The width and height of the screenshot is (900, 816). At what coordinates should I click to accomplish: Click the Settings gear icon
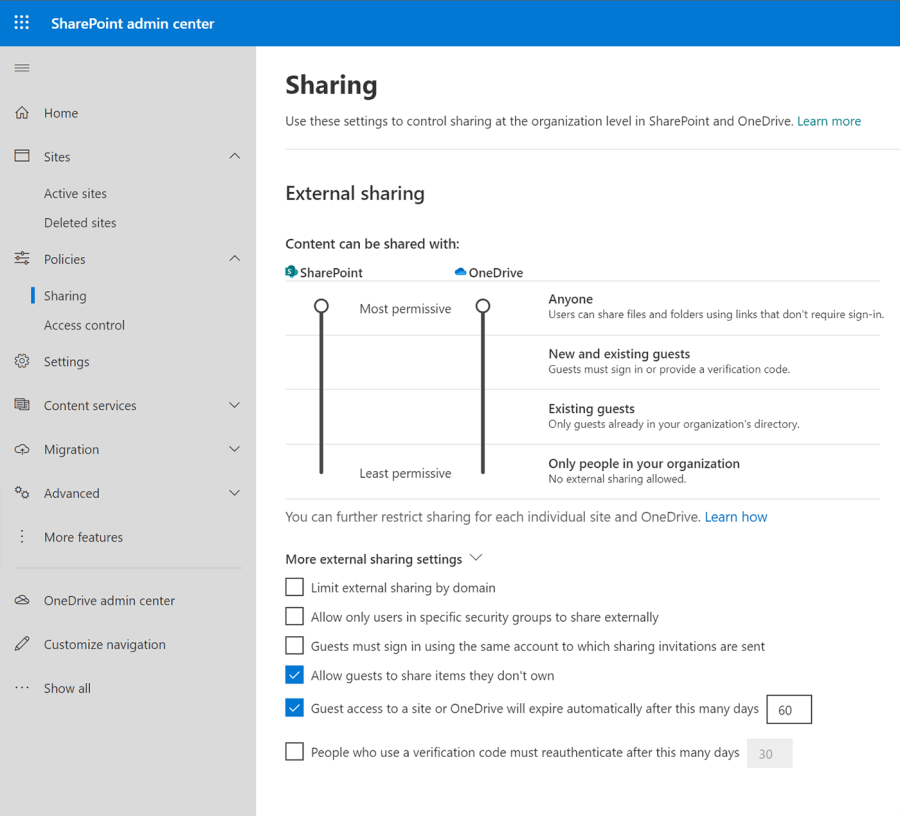22,361
